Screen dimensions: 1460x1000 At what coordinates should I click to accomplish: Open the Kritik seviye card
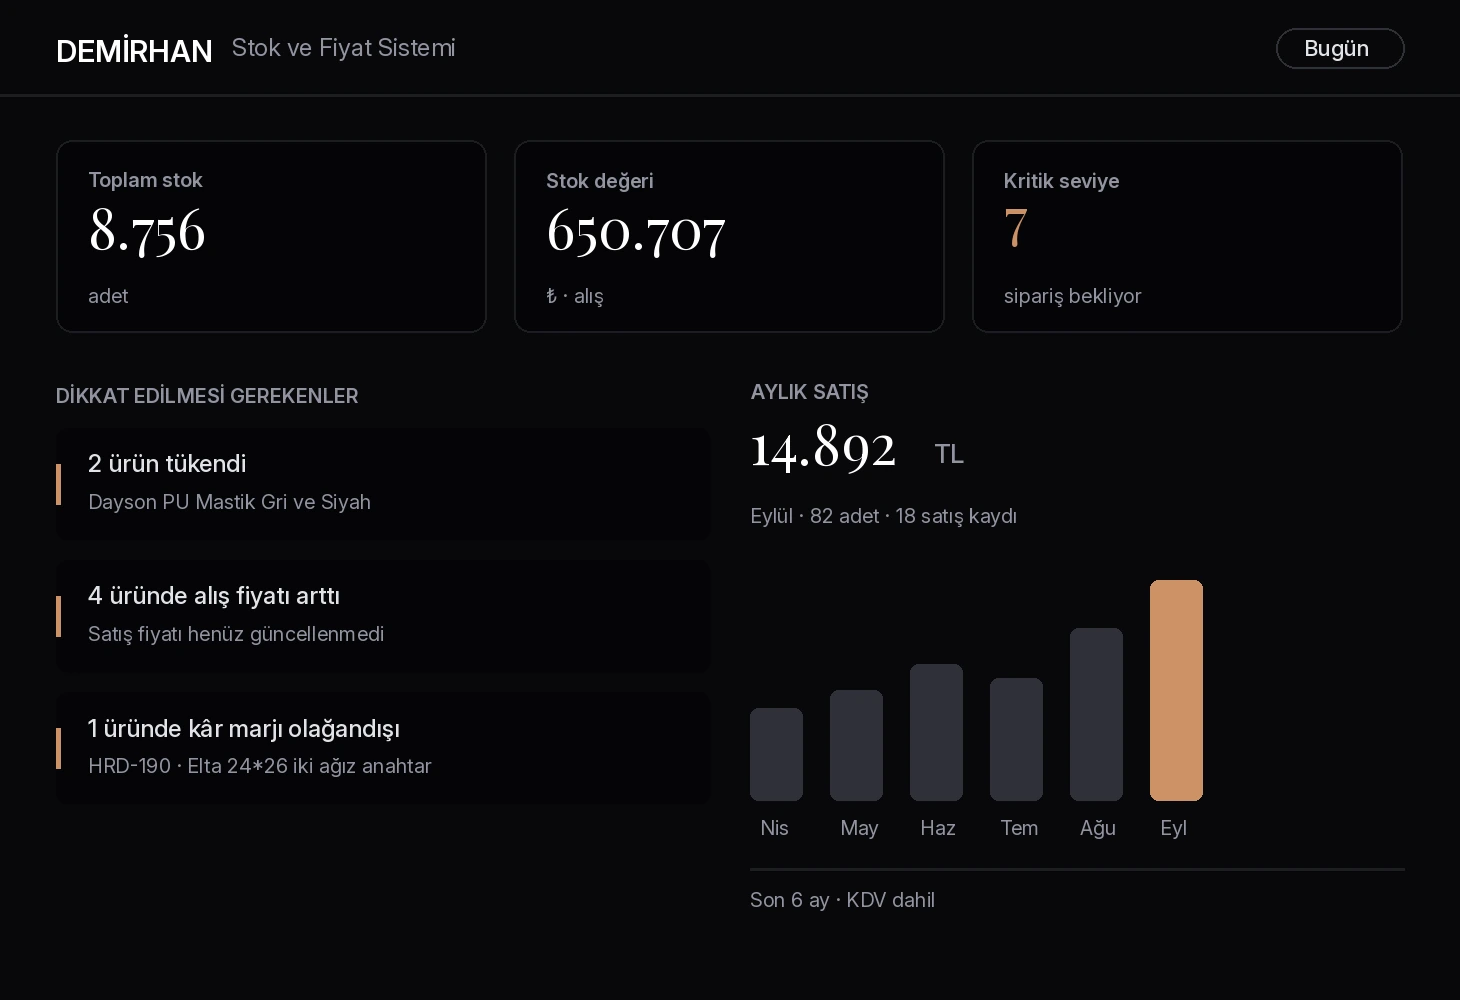[1187, 236]
